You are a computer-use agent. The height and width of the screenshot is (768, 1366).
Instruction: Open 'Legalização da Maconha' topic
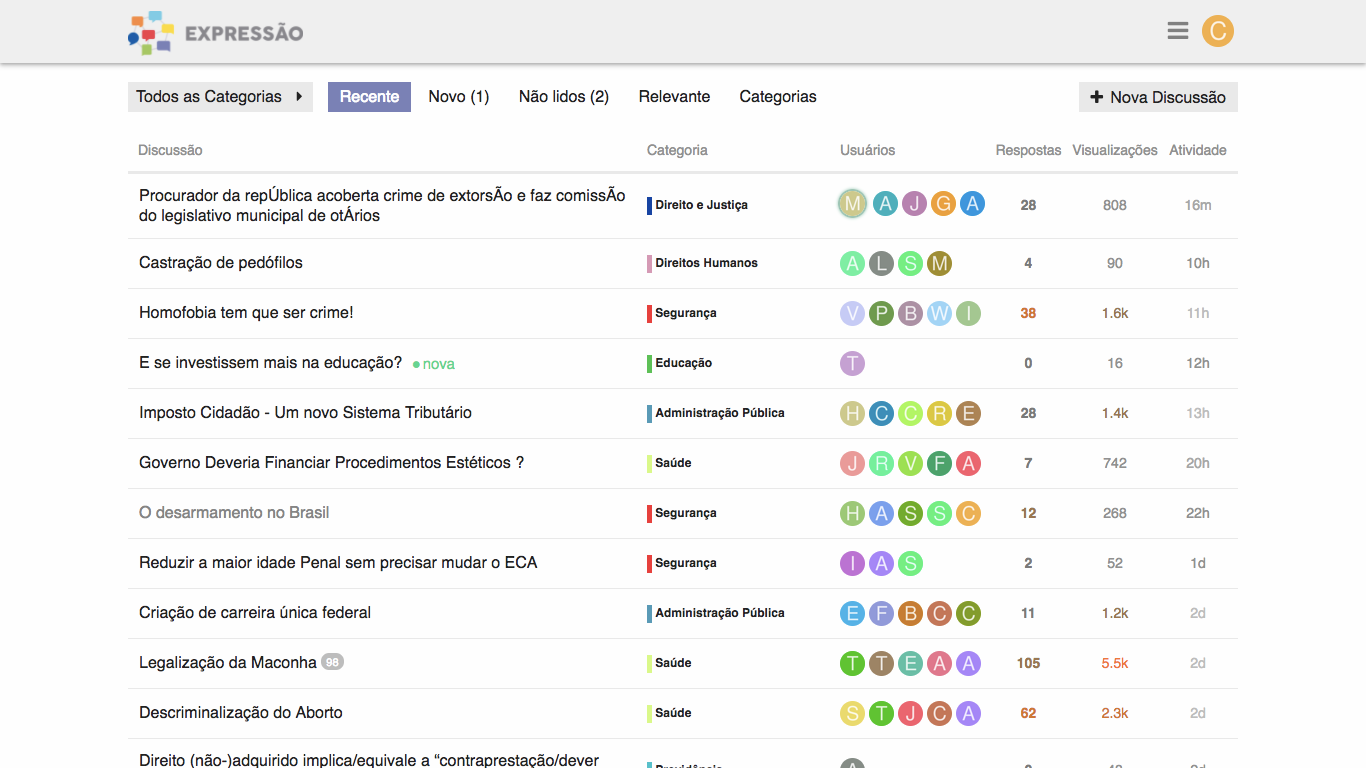tap(228, 662)
